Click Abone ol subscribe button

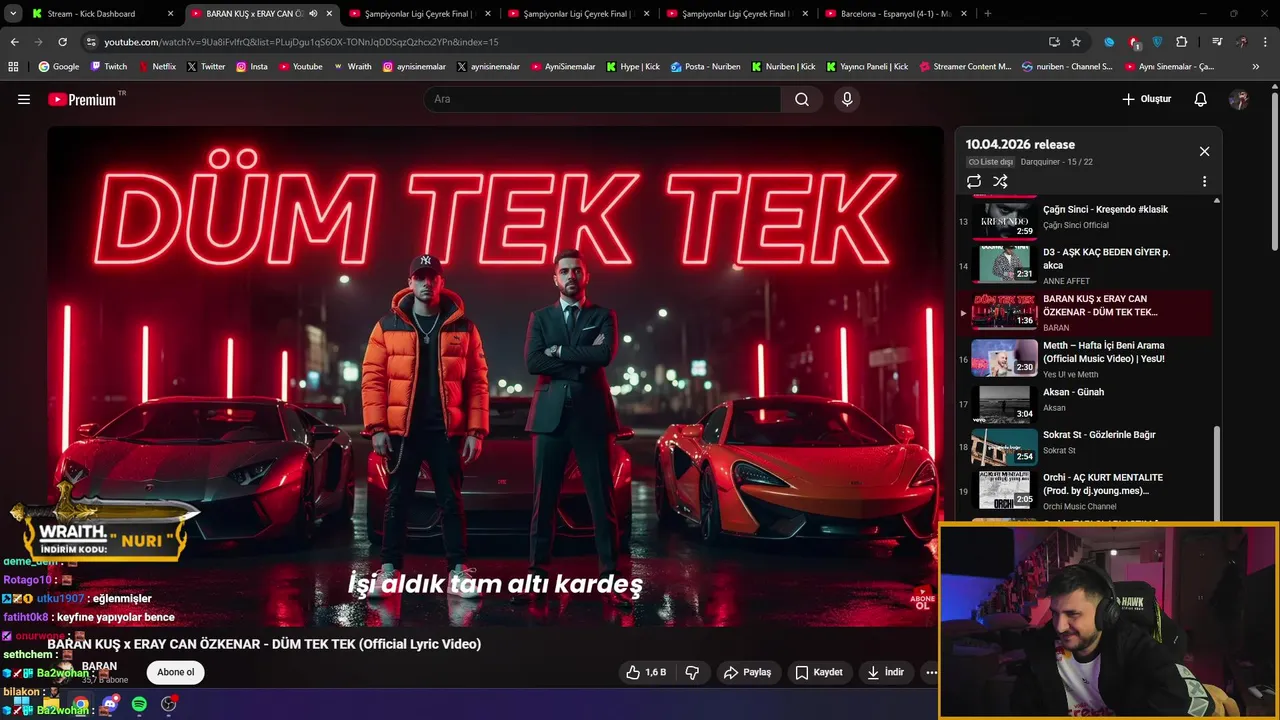point(176,672)
